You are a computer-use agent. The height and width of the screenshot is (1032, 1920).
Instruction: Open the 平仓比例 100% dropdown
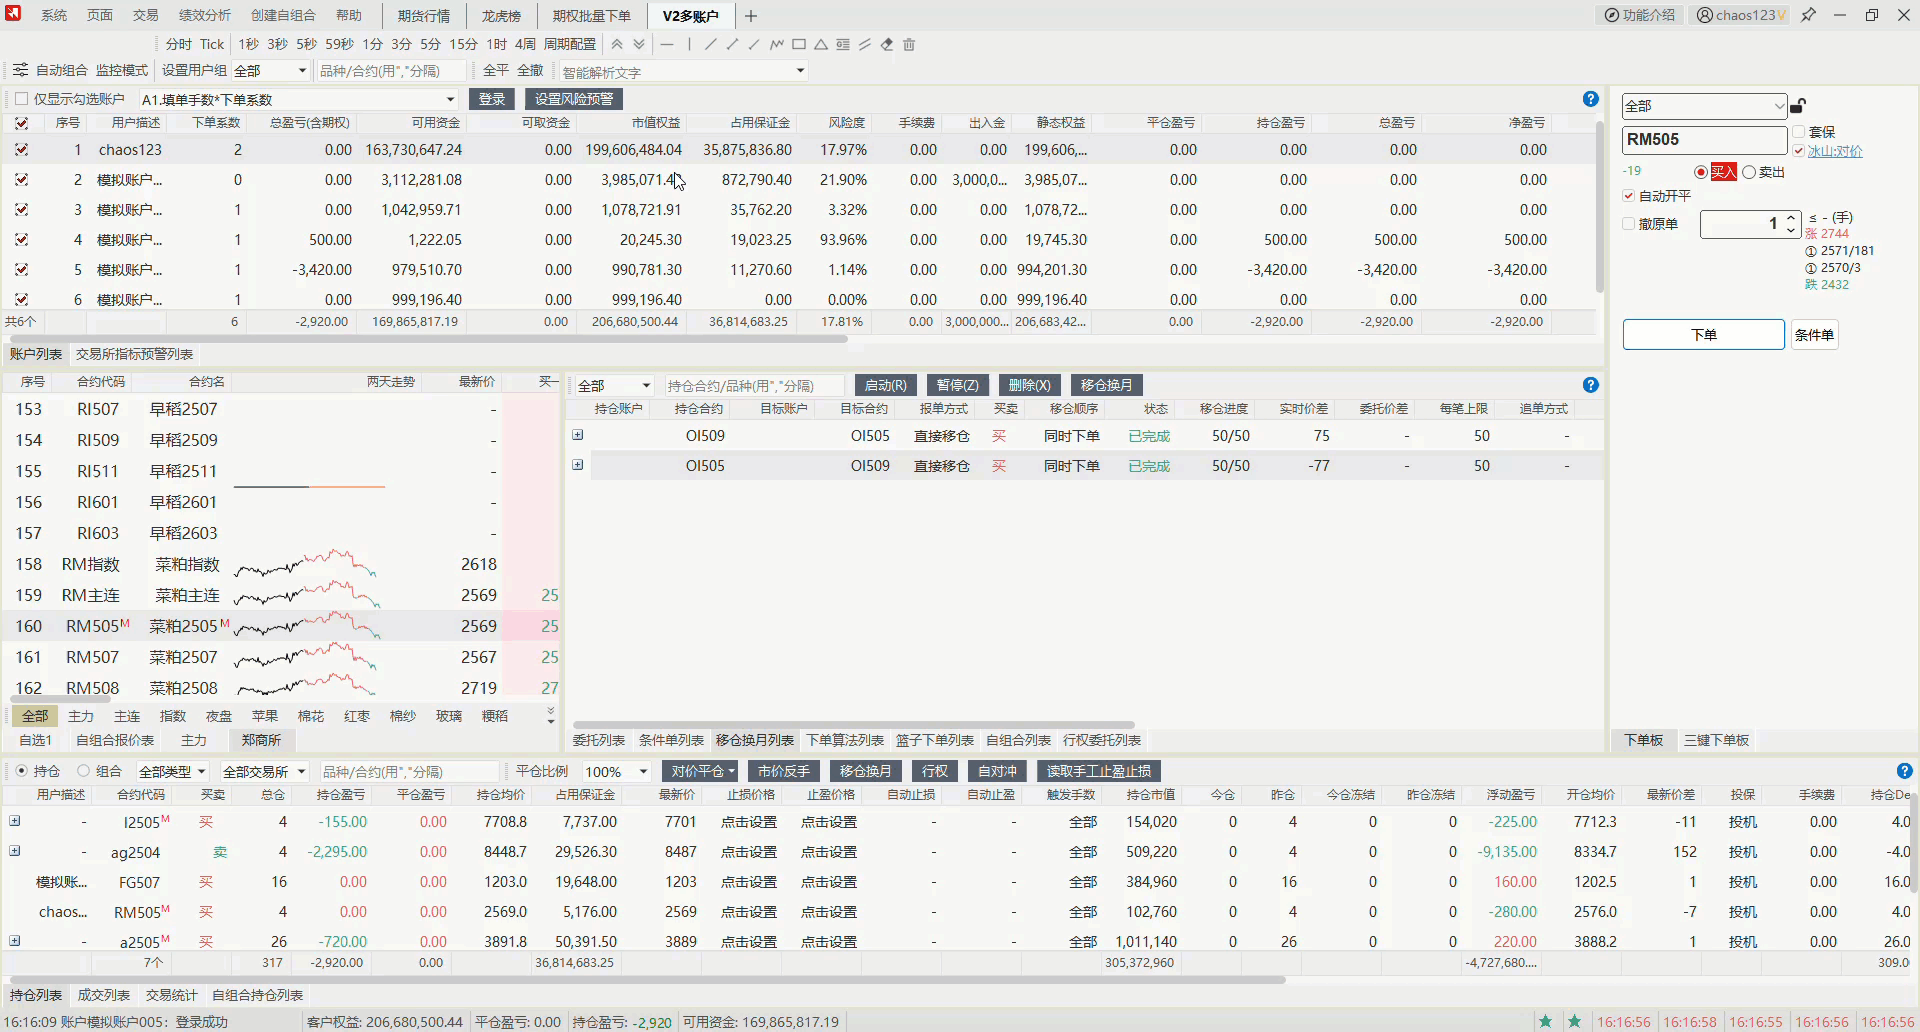click(x=616, y=772)
